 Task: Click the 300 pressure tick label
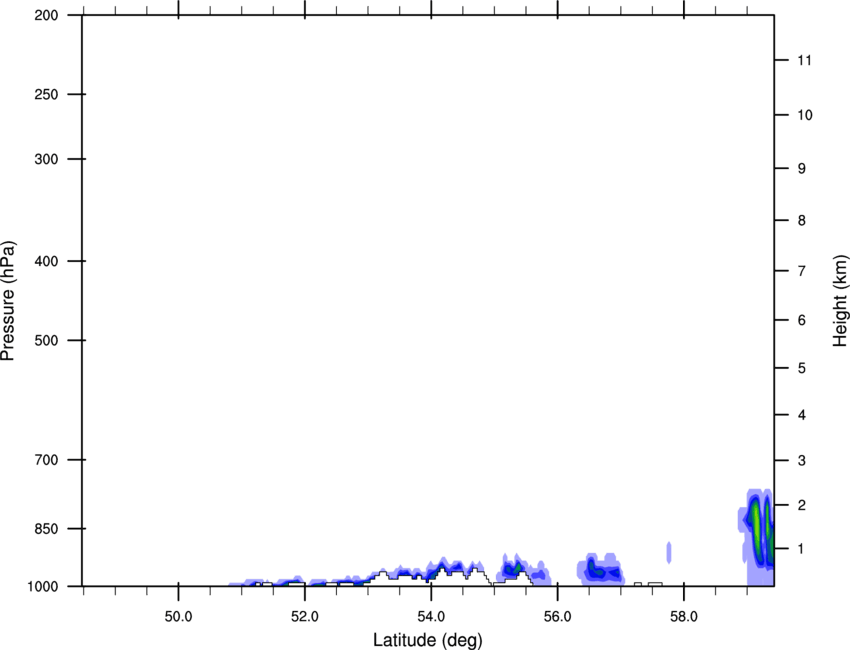[46, 159]
